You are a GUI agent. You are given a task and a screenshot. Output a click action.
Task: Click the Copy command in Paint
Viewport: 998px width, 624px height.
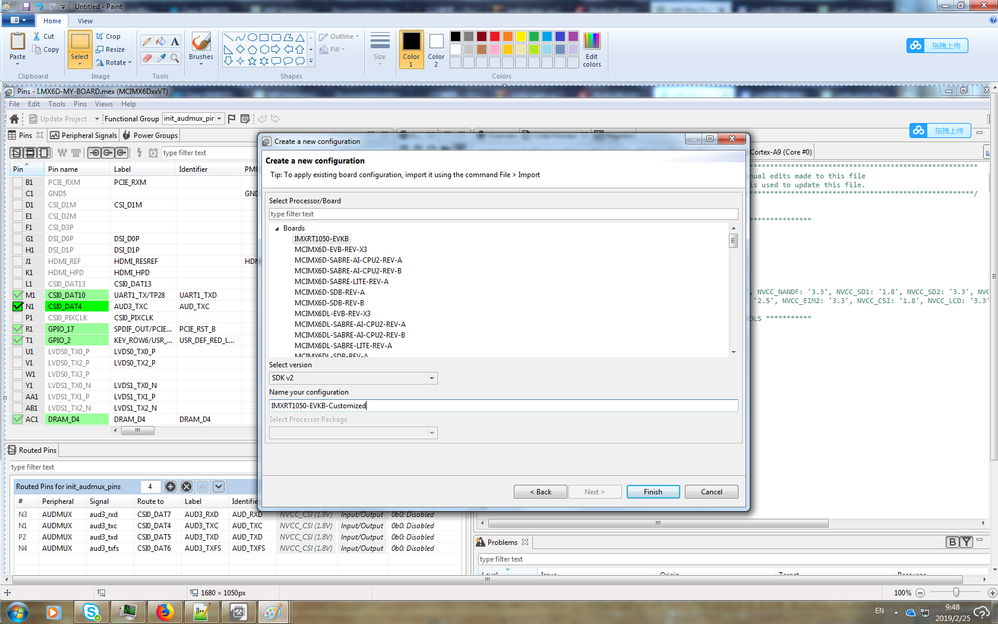pyautogui.click(x=45, y=50)
